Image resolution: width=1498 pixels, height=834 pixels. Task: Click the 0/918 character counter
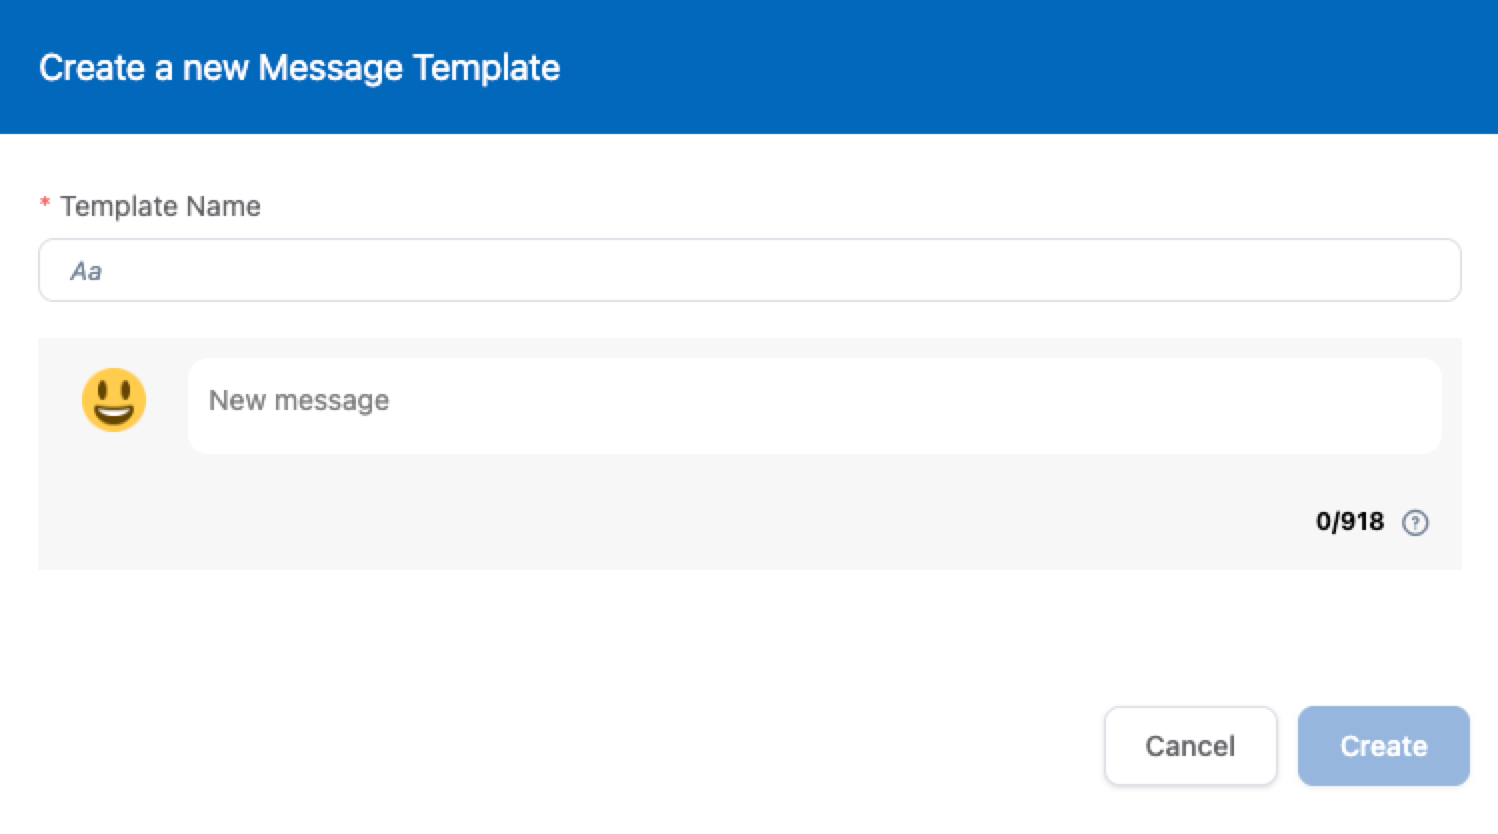(x=1349, y=522)
